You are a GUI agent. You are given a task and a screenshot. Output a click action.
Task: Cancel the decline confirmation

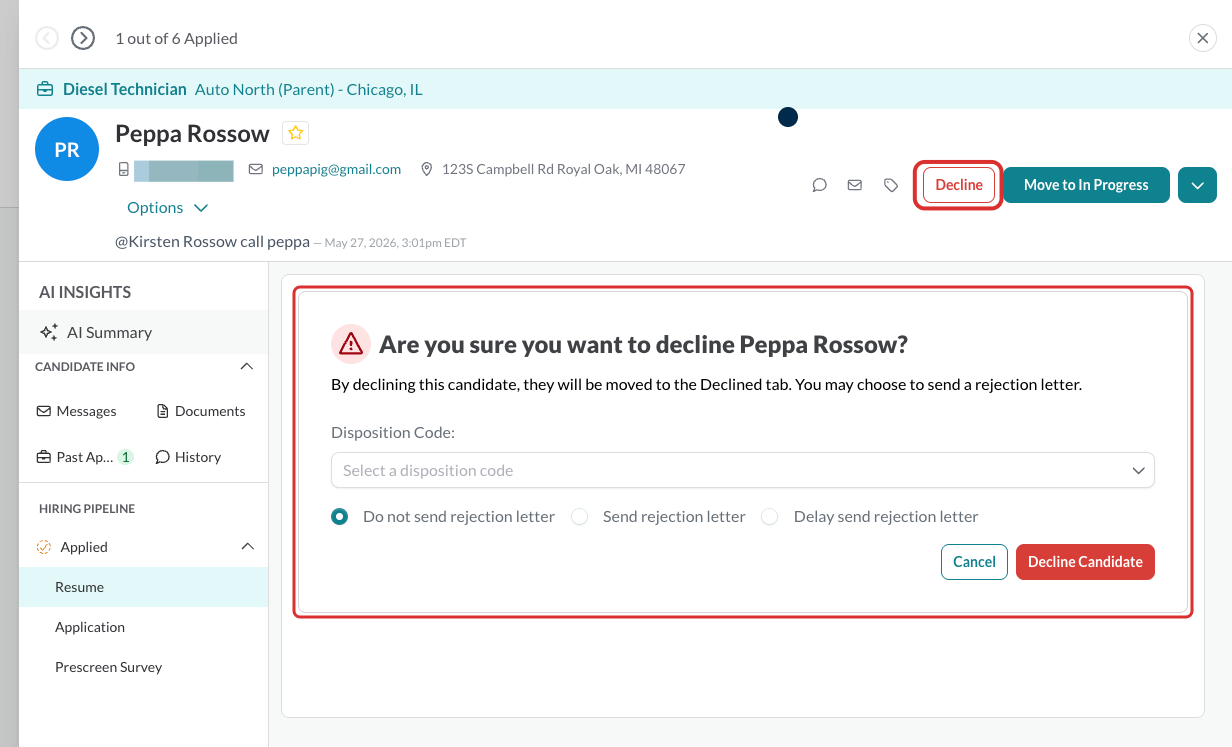click(x=974, y=562)
